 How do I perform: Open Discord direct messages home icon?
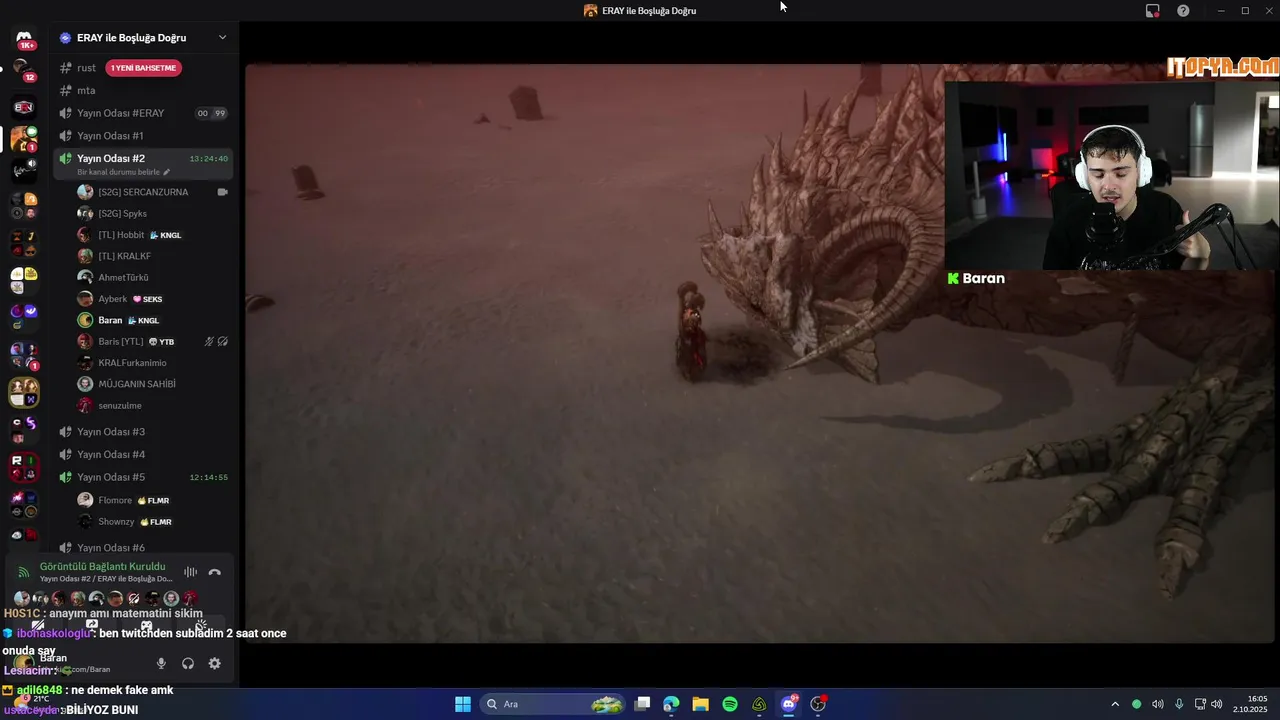click(24, 40)
